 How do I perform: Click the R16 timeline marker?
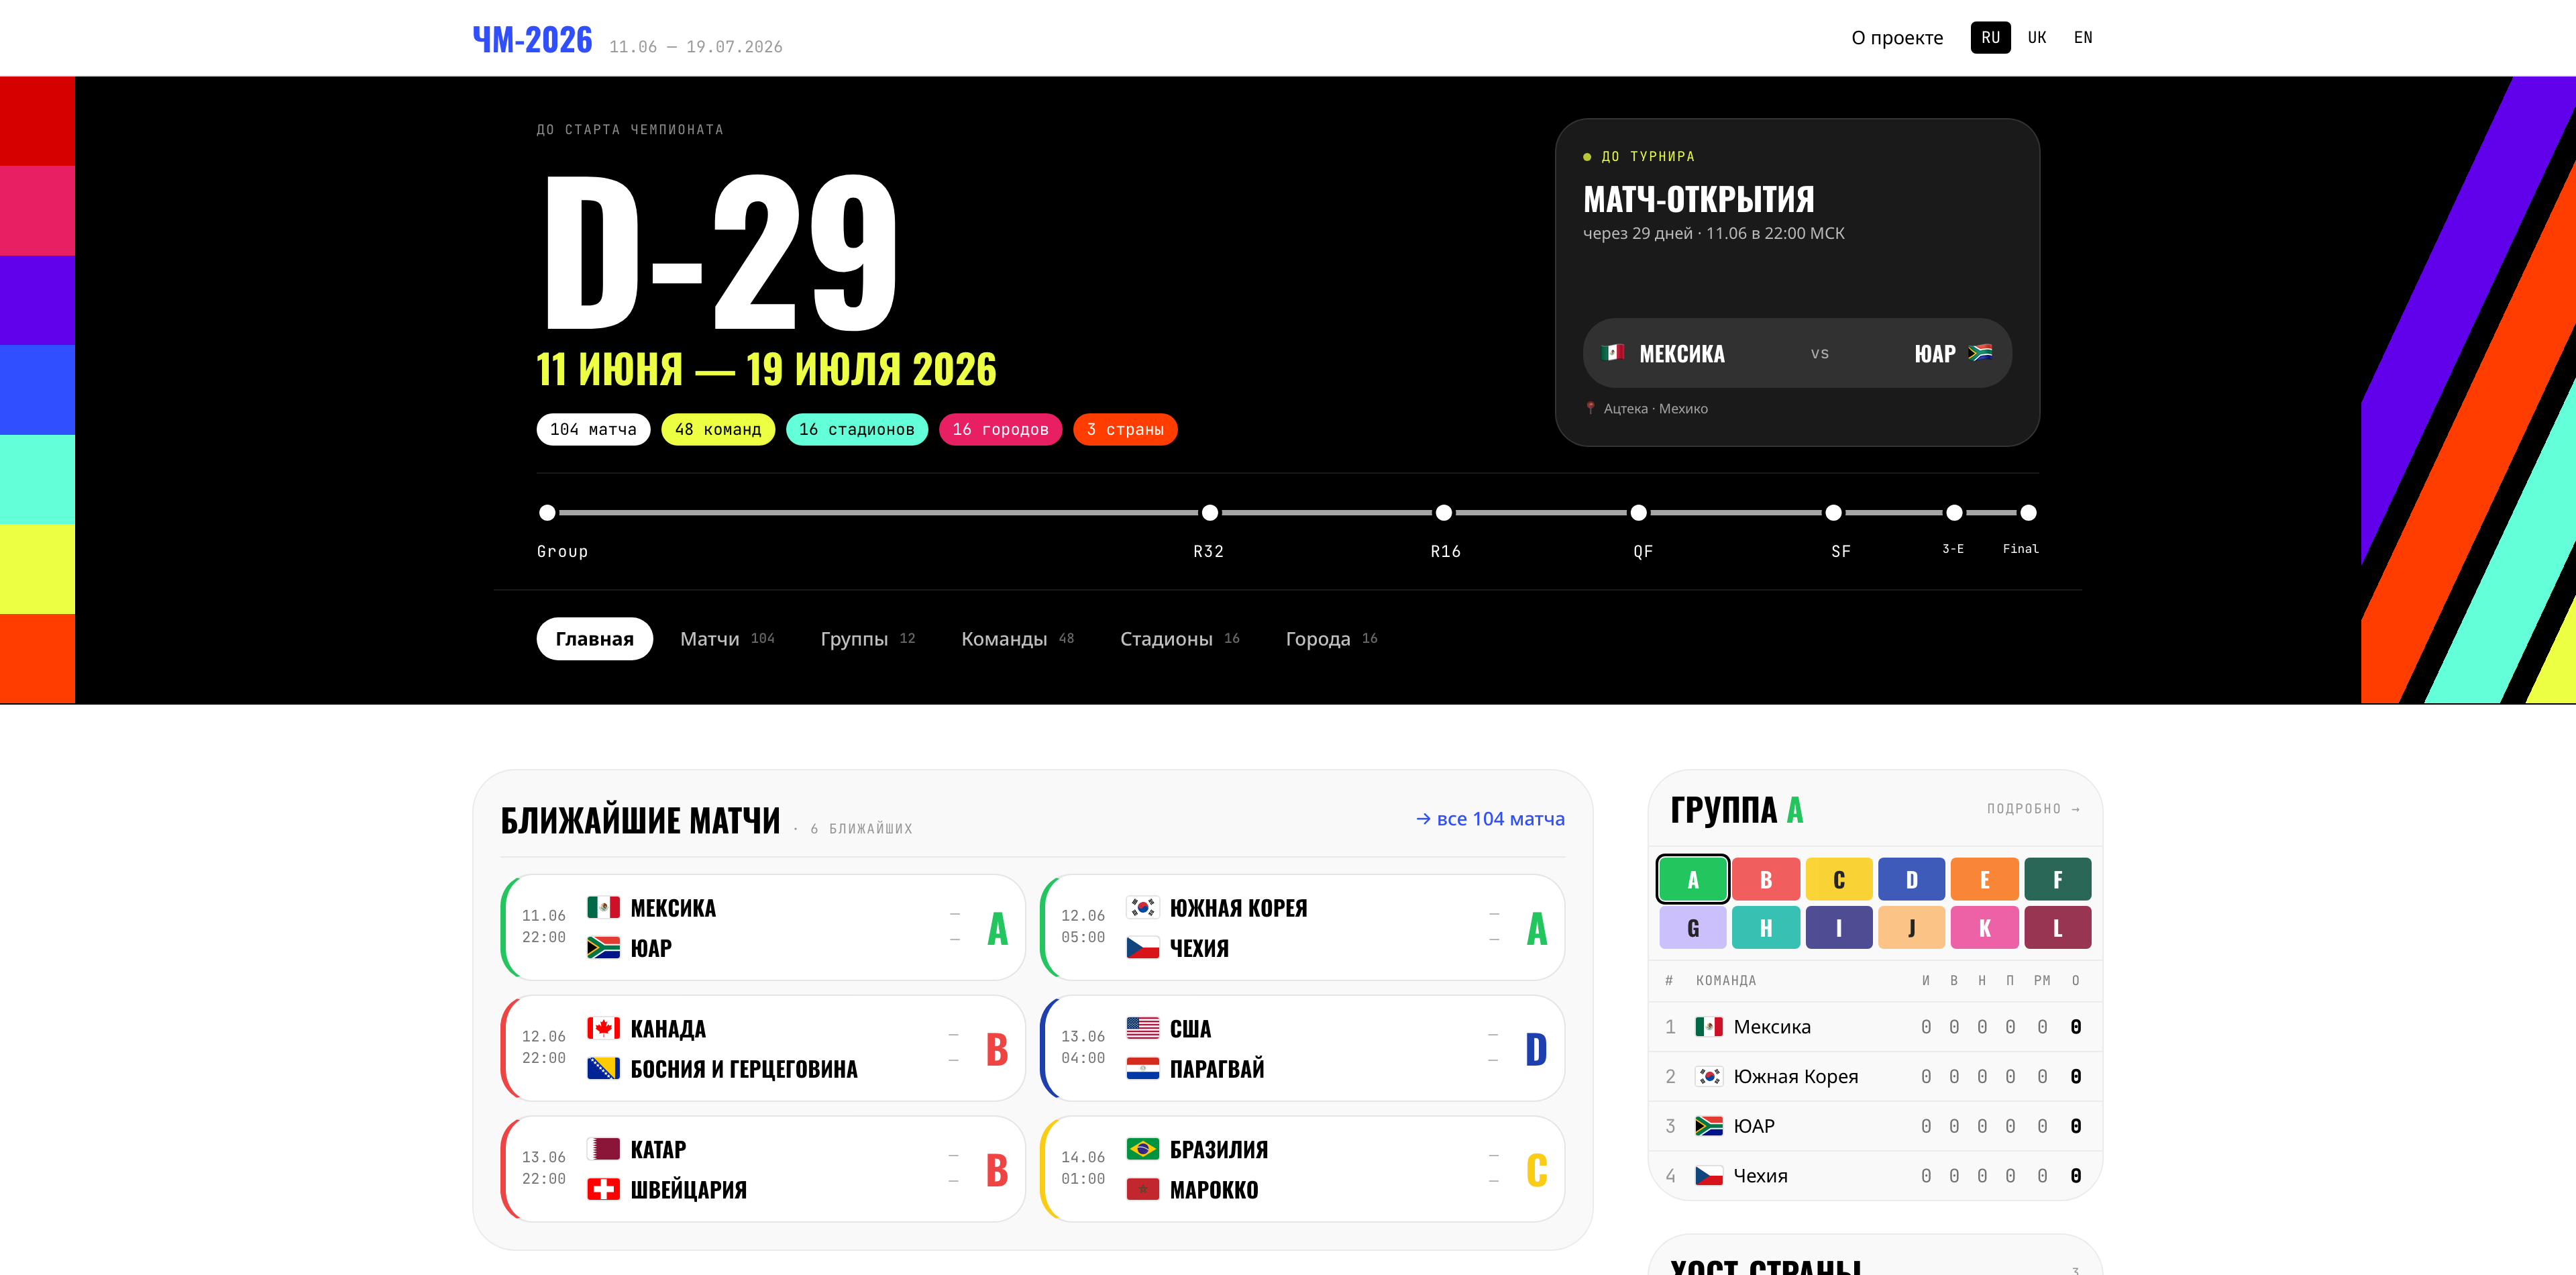point(1444,513)
